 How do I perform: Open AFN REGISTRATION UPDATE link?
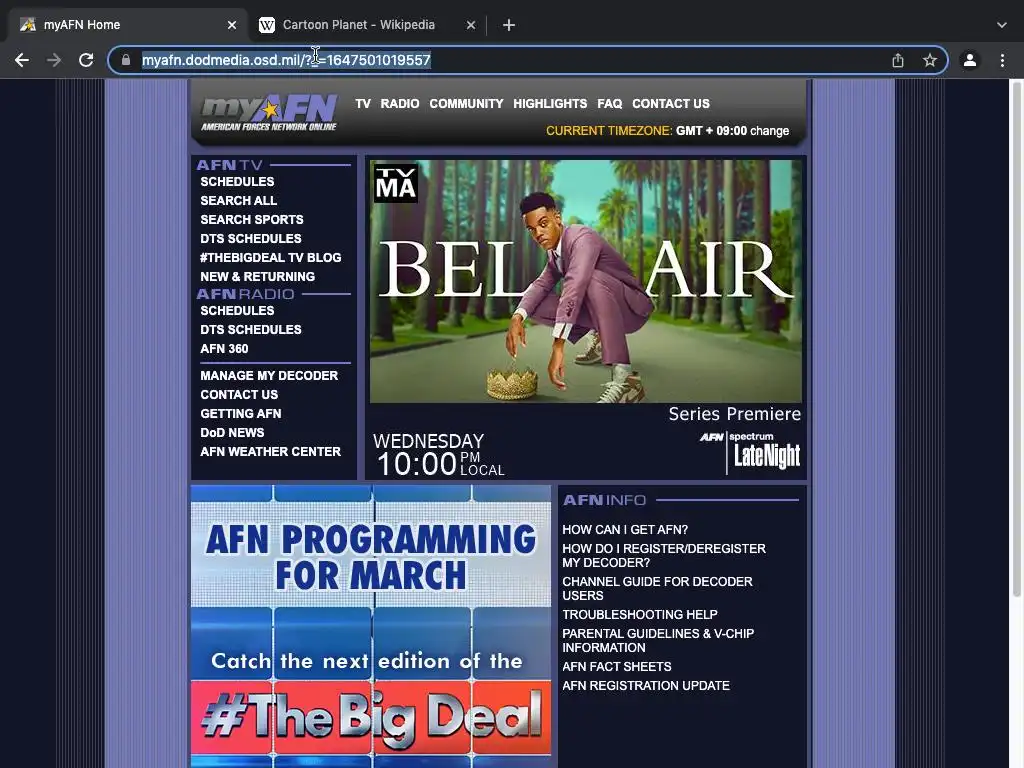(x=646, y=686)
